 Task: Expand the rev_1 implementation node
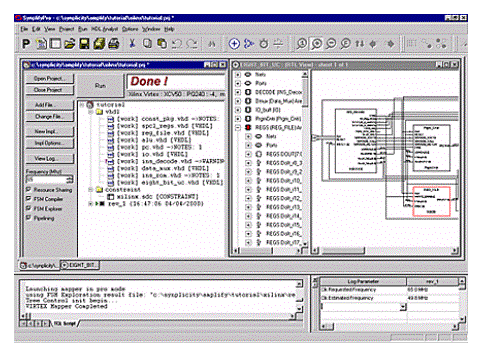point(91,203)
